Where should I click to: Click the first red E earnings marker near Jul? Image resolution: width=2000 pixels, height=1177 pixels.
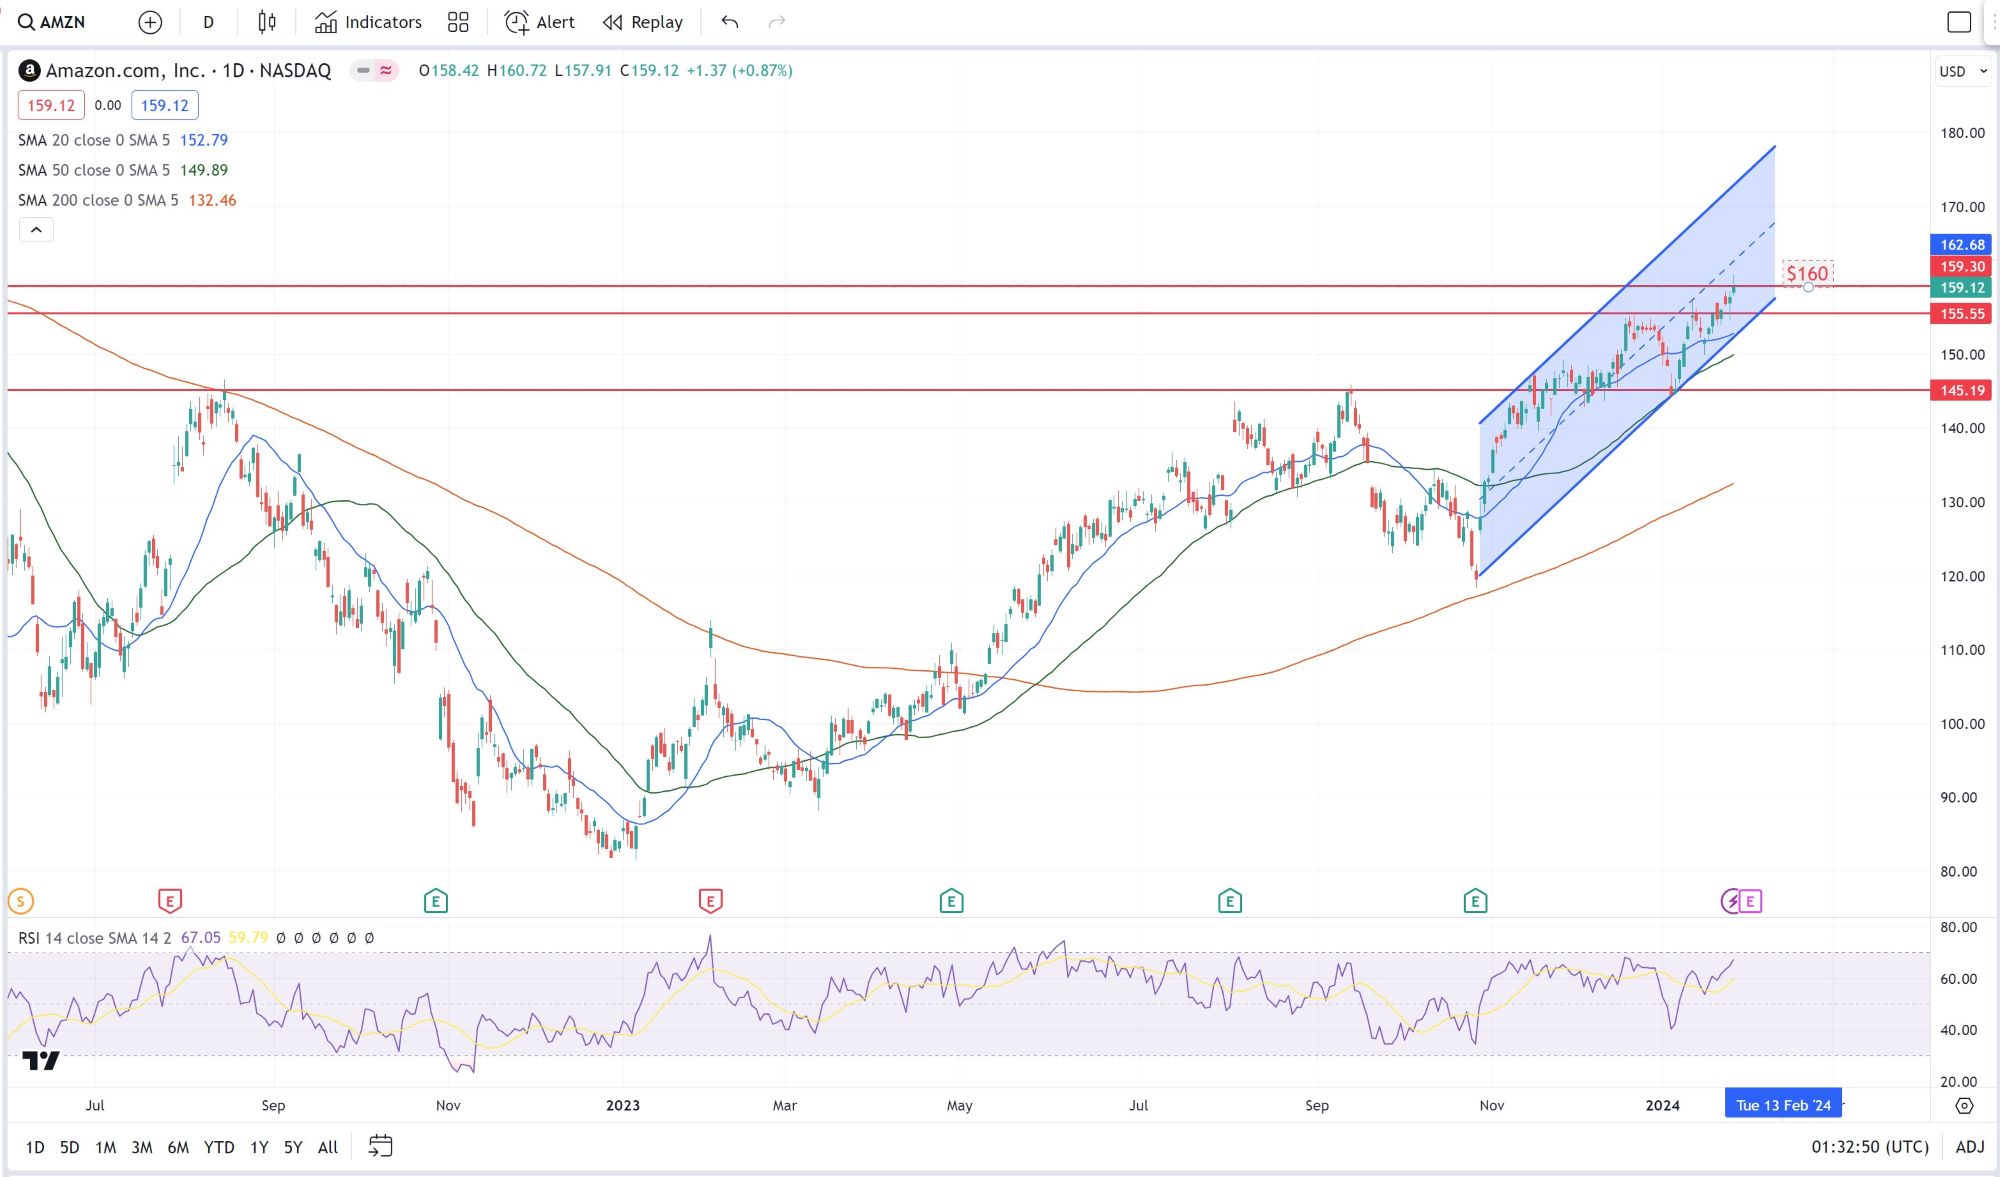[x=170, y=901]
